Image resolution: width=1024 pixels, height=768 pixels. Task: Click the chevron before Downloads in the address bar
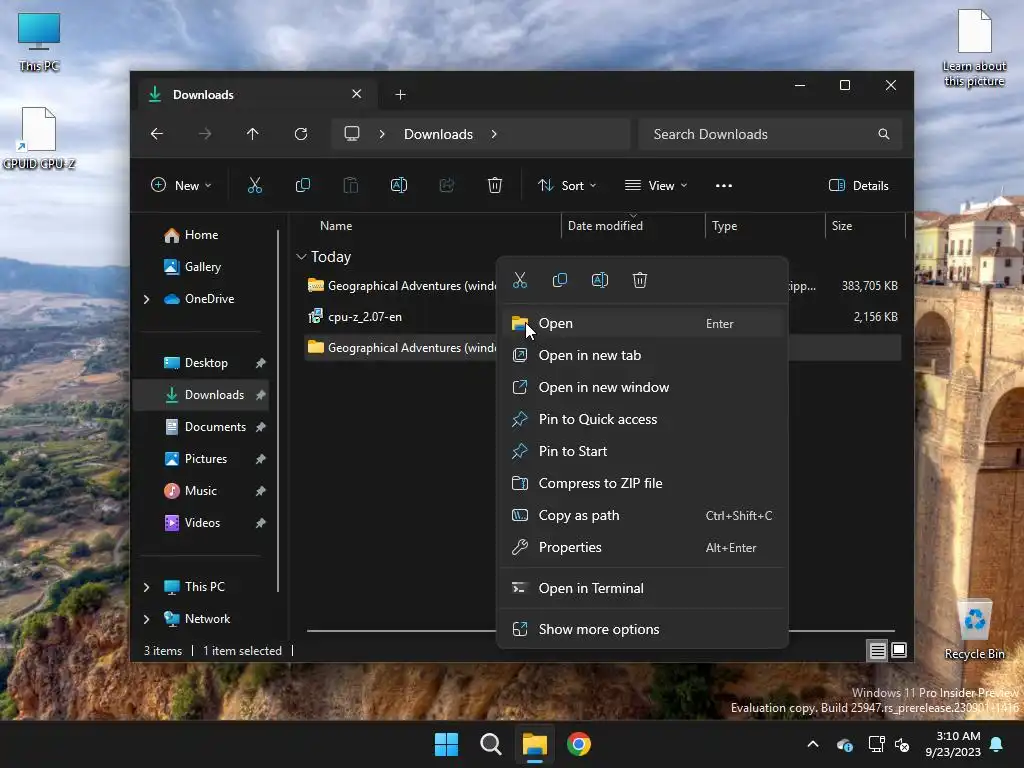pos(382,134)
